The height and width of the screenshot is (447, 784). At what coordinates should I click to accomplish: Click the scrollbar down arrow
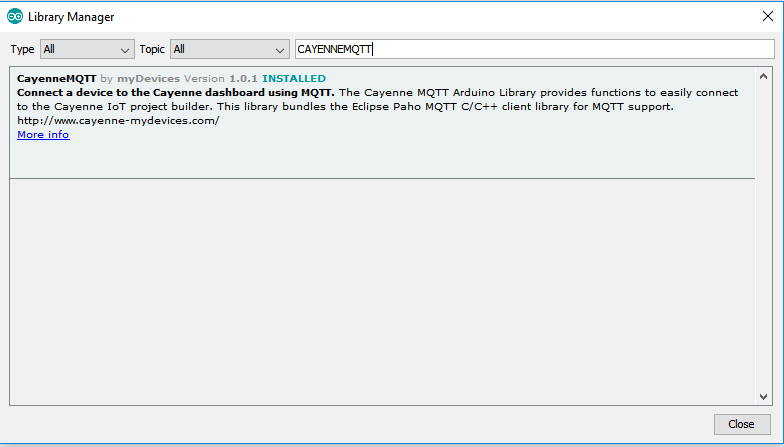pos(763,396)
